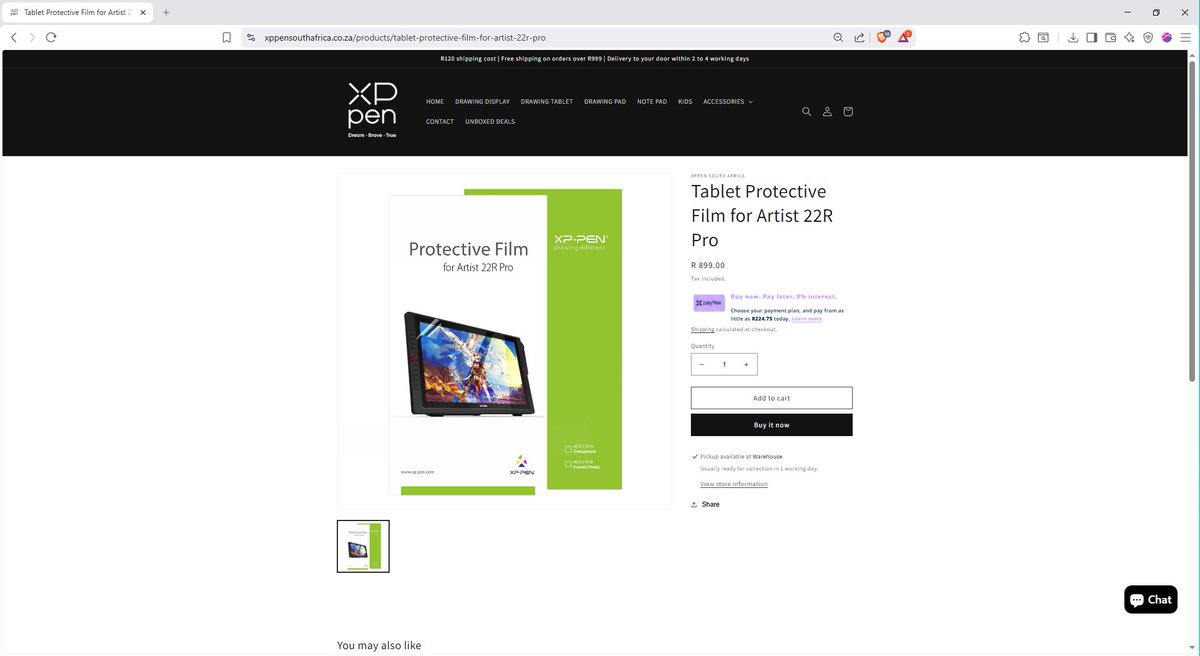Viewport: 1200px width, 656px height.
Task: Open a new browser tab
Action: (x=166, y=12)
